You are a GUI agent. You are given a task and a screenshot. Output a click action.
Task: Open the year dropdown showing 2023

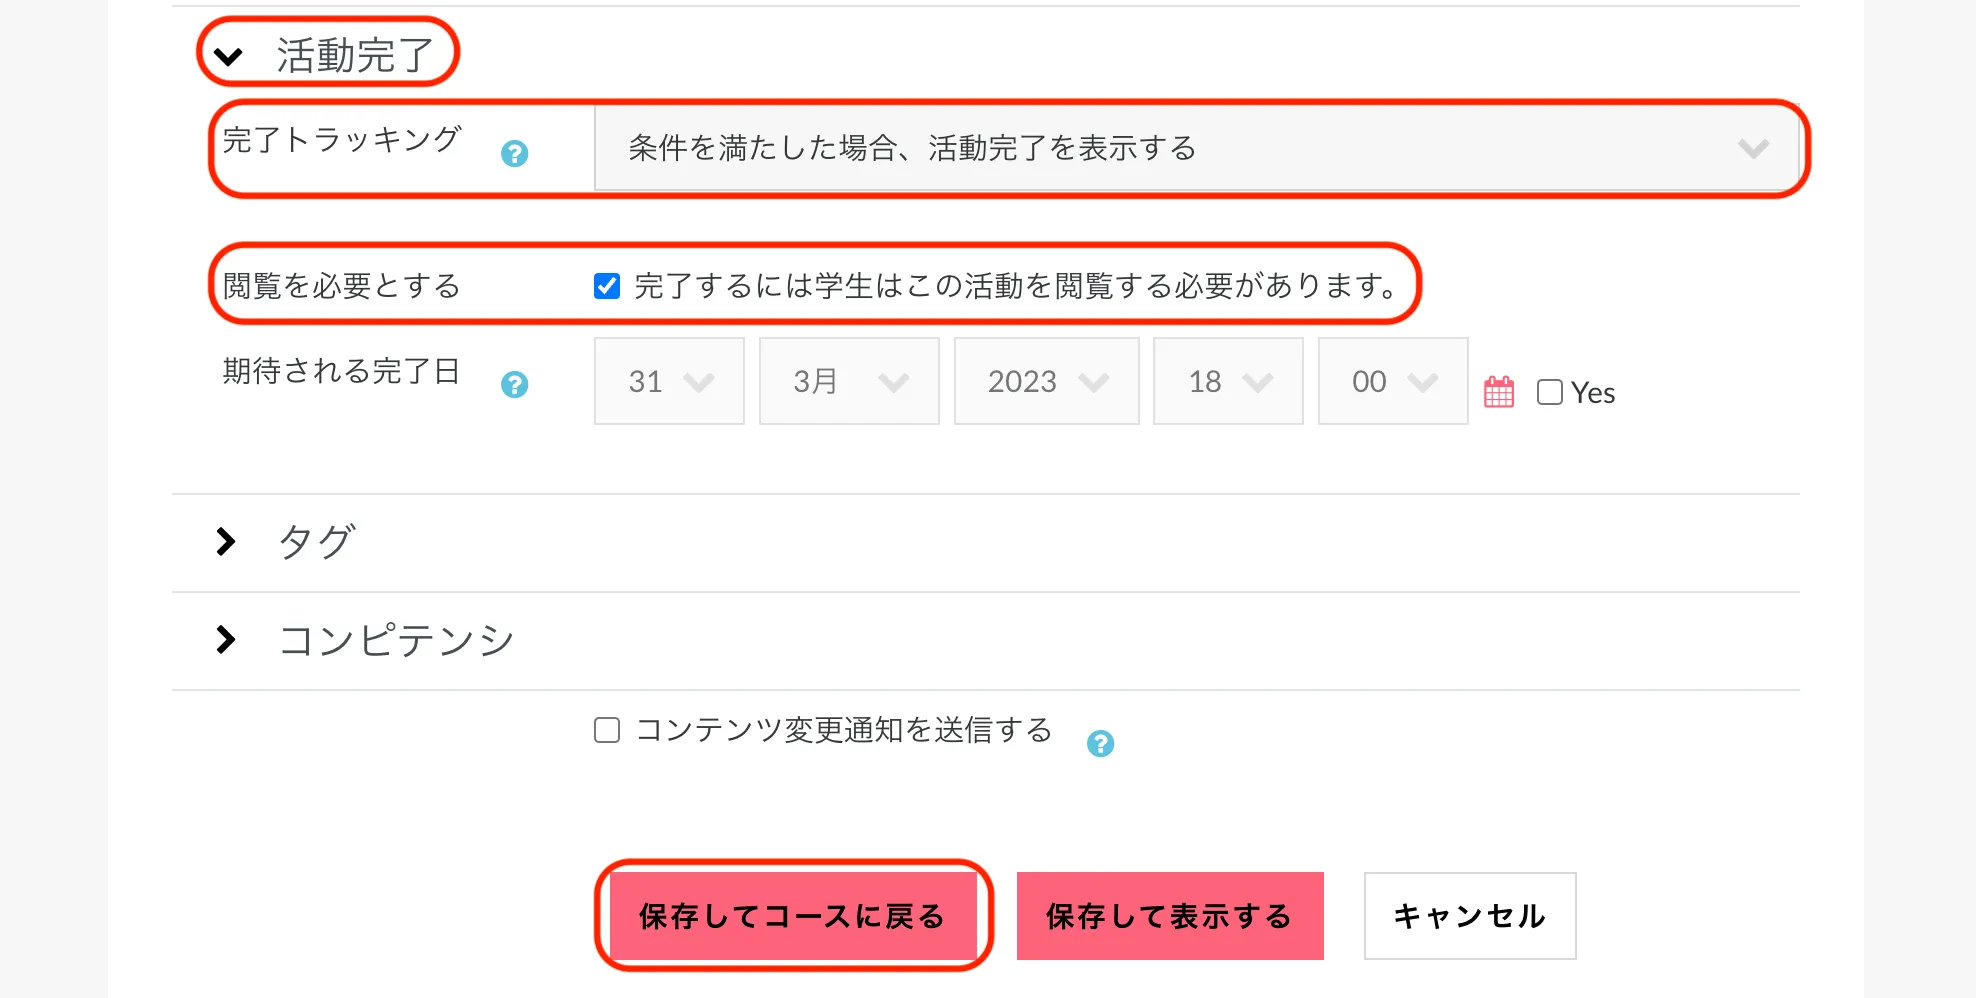1046,381
